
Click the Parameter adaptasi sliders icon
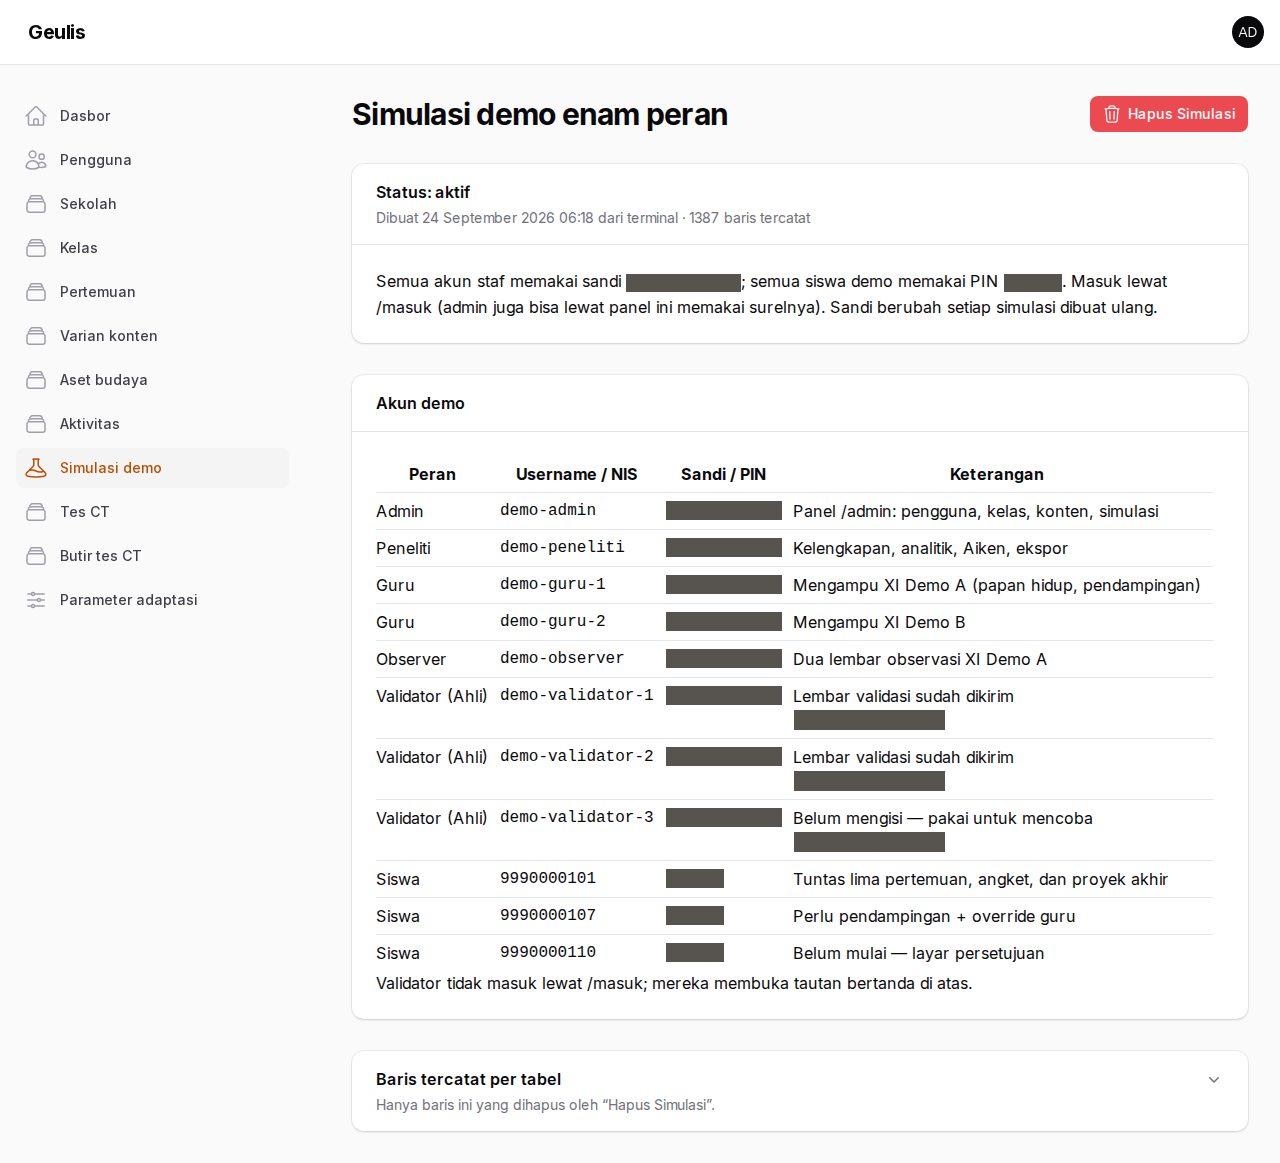(36, 600)
